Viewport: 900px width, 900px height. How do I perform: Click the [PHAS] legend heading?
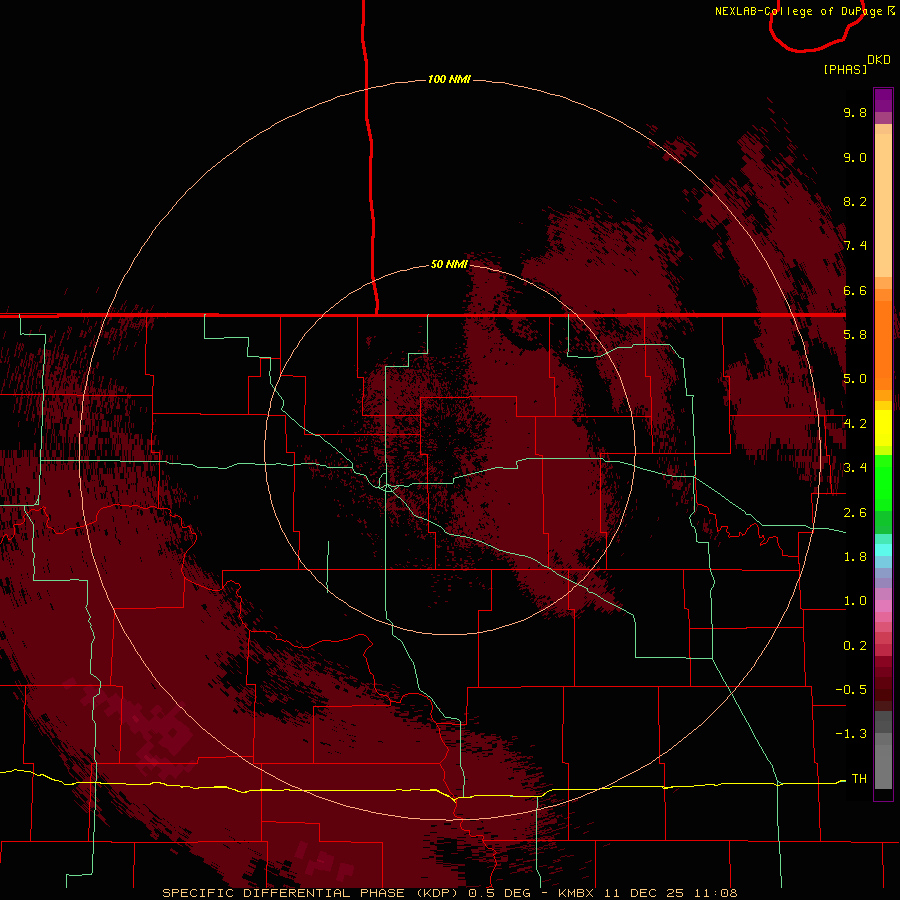tap(845, 69)
